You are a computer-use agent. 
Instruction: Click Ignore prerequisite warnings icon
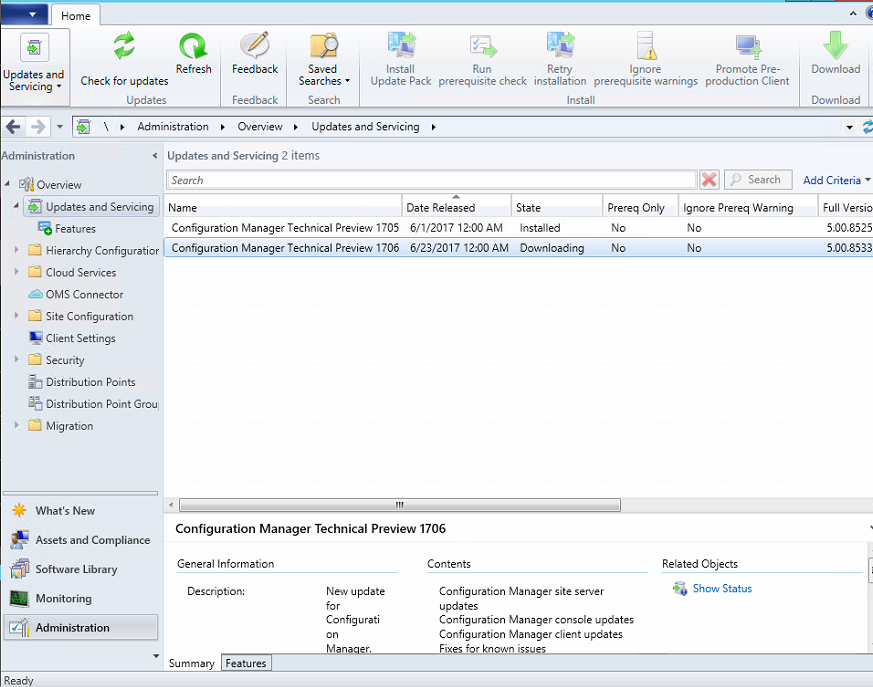pos(646,45)
